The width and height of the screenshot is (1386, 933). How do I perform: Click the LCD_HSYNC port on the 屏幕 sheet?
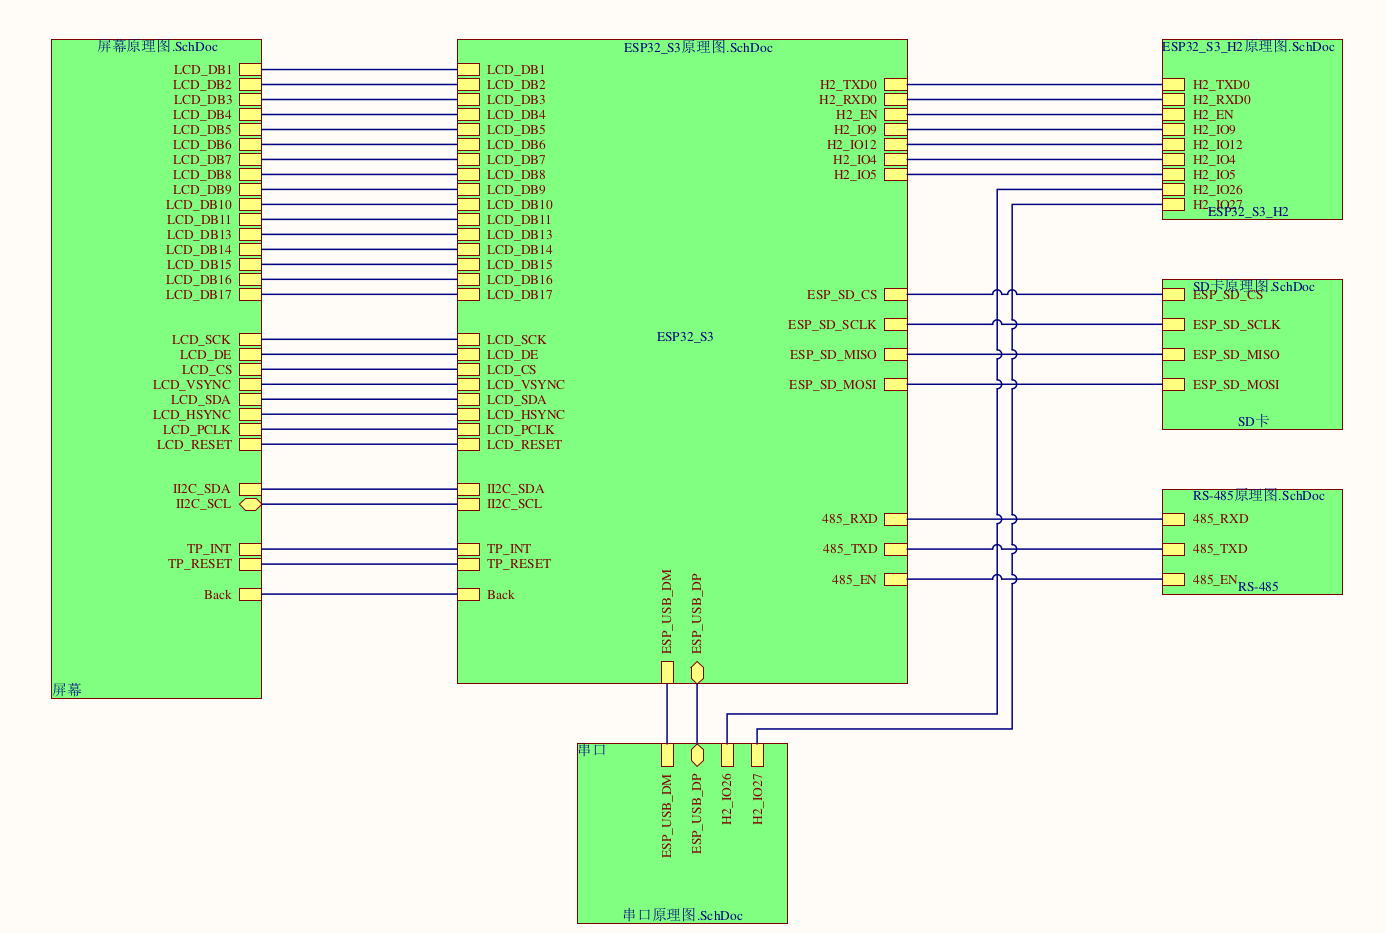point(250,415)
